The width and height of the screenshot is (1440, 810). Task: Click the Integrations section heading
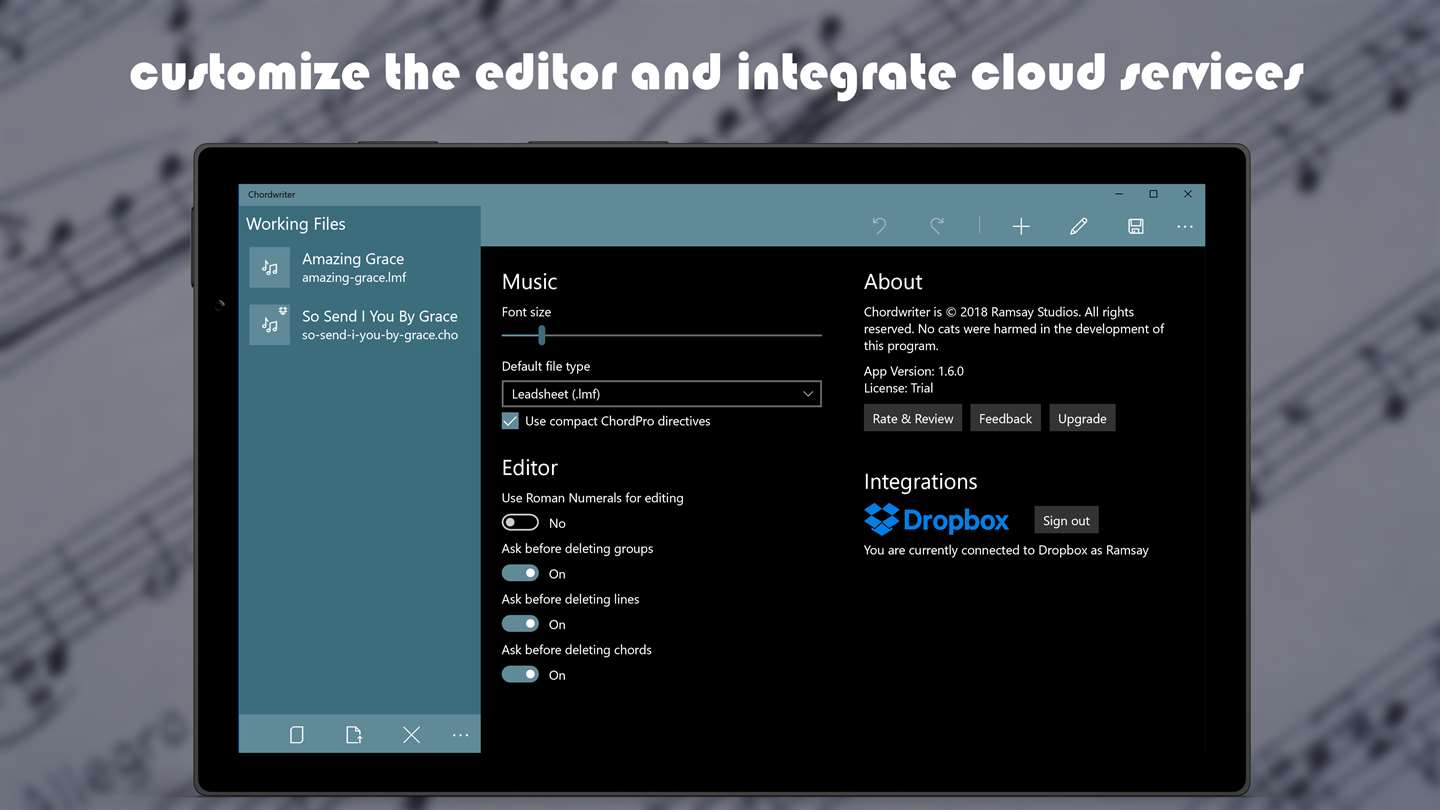coord(921,482)
